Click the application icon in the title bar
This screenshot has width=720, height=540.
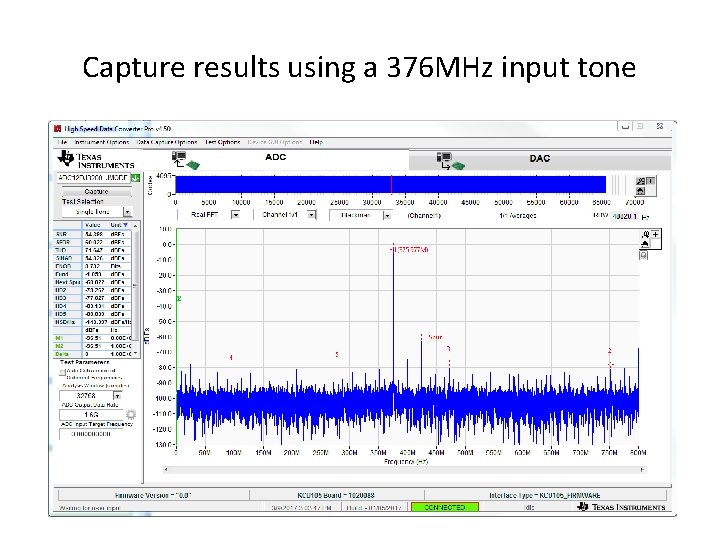pos(57,129)
